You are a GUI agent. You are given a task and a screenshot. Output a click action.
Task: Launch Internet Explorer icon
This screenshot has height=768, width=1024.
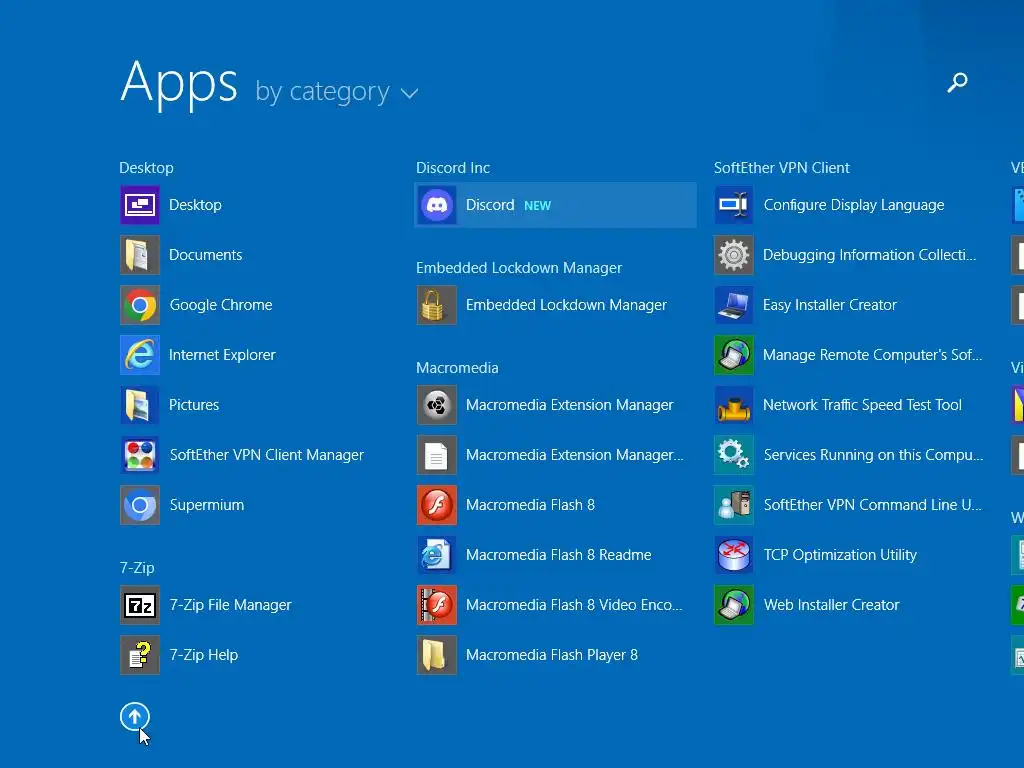point(140,355)
